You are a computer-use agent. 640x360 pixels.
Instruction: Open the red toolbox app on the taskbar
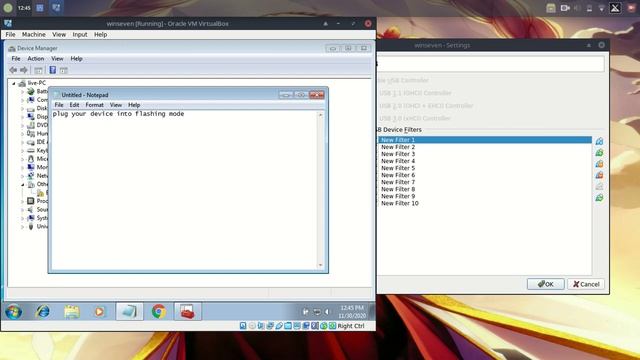coord(188,312)
